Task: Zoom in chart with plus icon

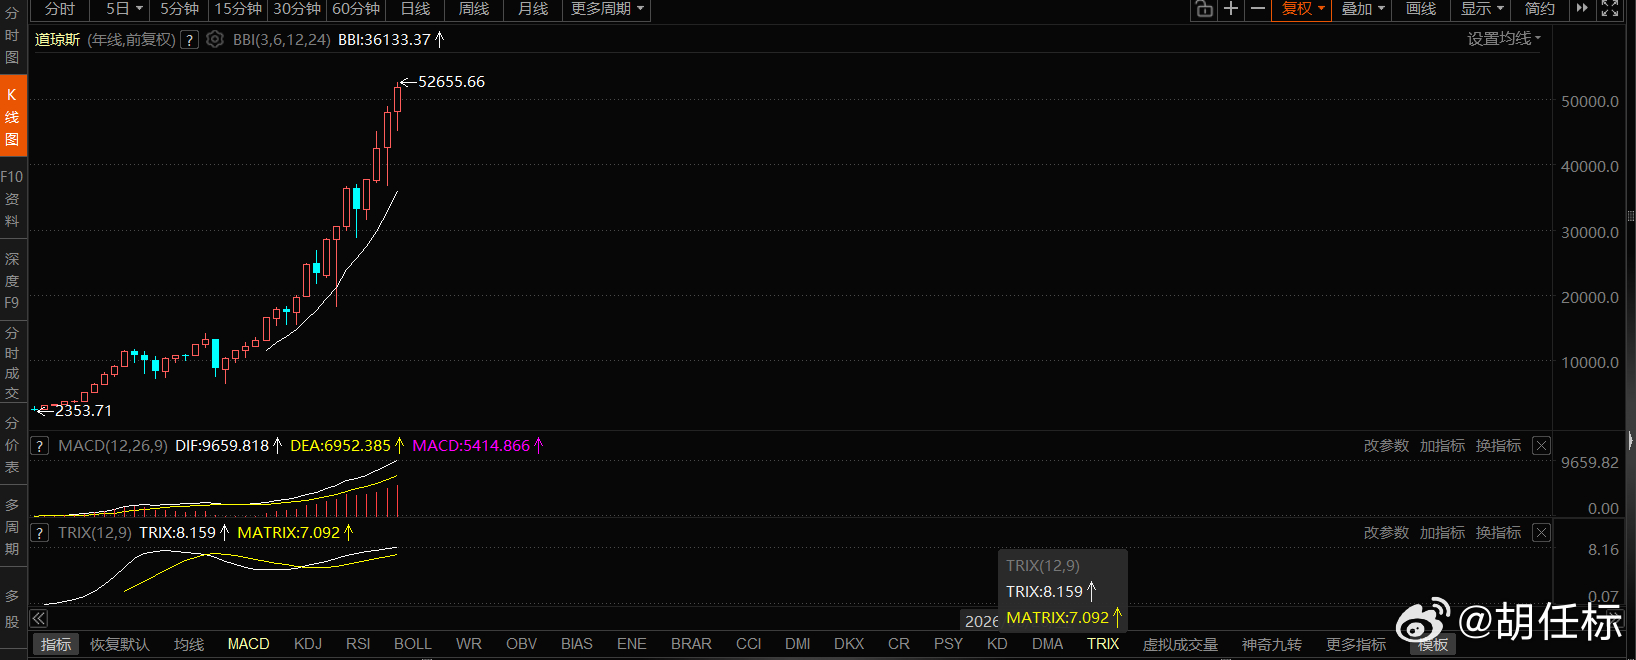Action: (x=1231, y=9)
